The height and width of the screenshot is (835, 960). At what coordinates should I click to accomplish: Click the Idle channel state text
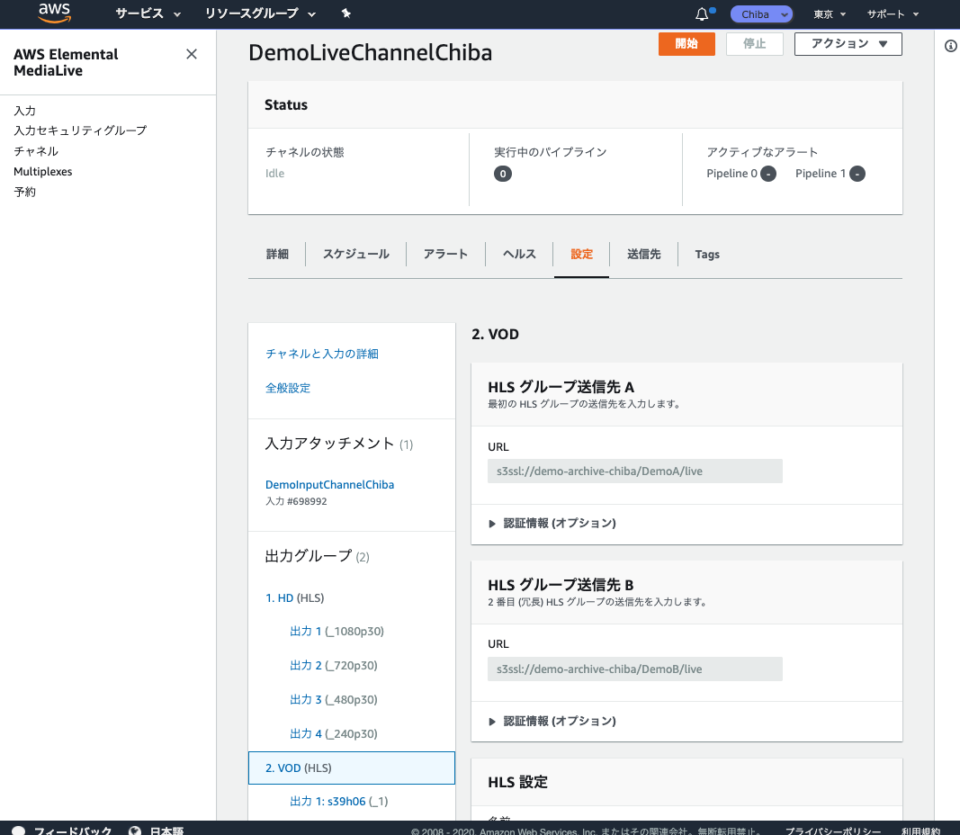coord(275,174)
